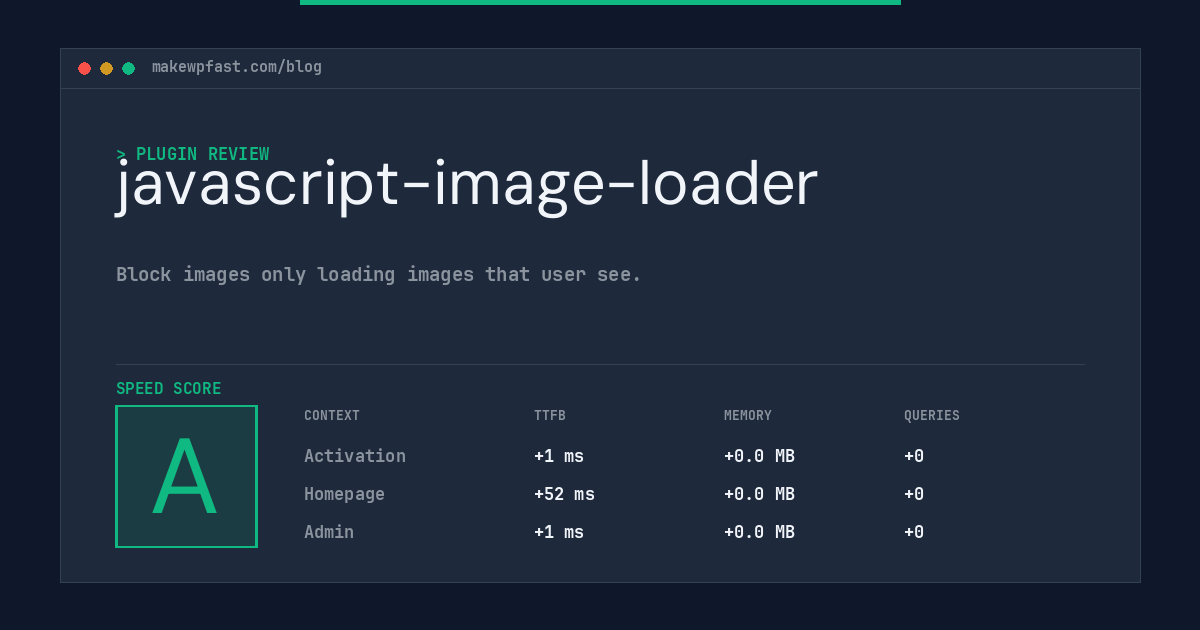The height and width of the screenshot is (630, 1200).
Task: Click the 'Block images only loading' description
Action: click(x=379, y=274)
